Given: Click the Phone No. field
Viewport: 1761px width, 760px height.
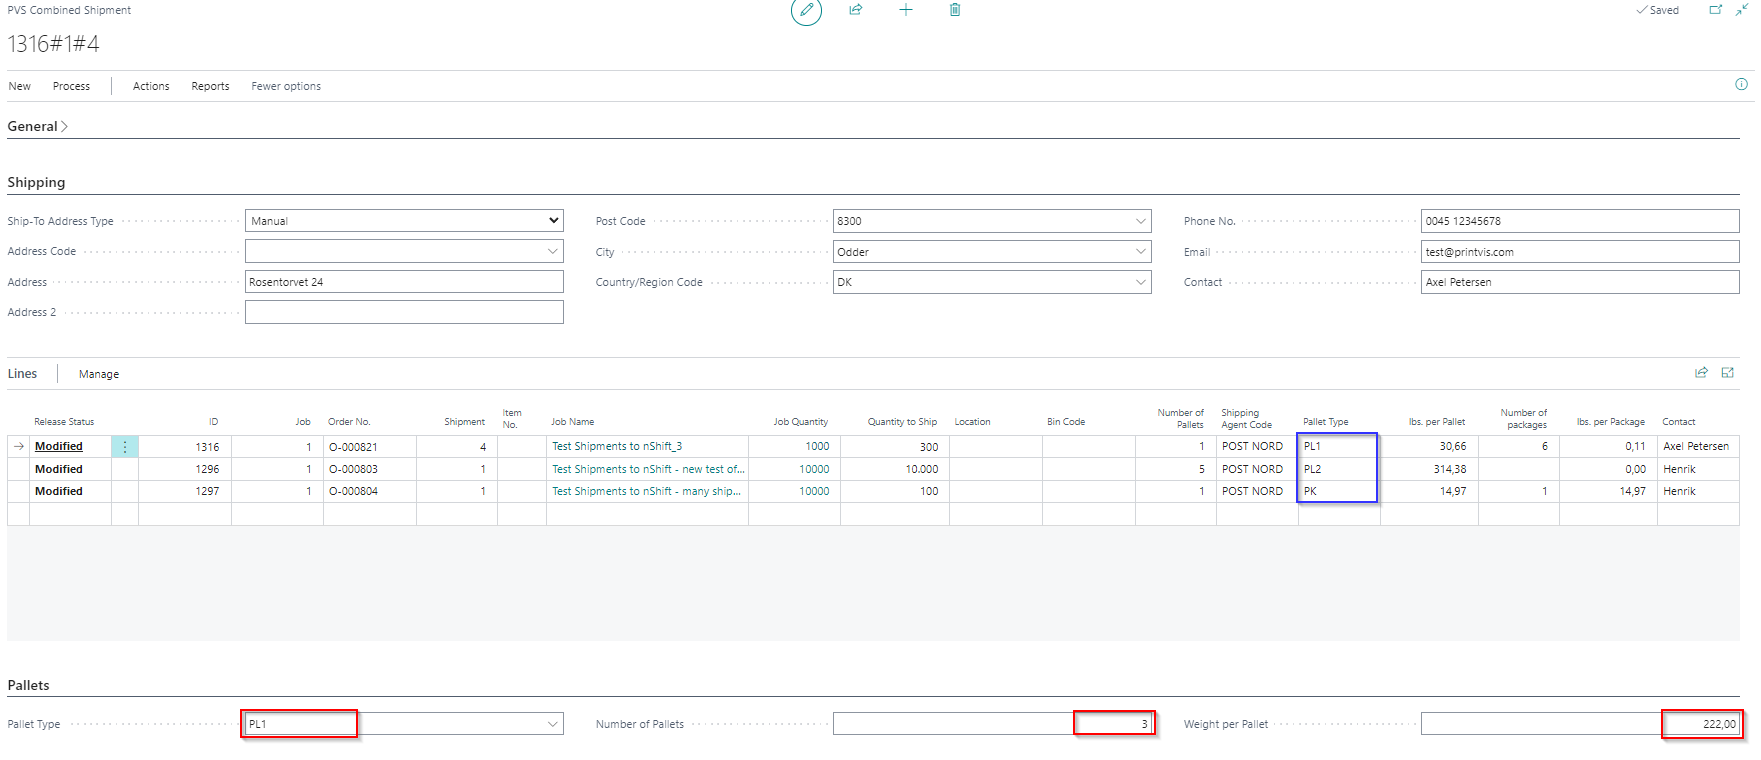Looking at the screenshot, I should pyautogui.click(x=1580, y=221).
